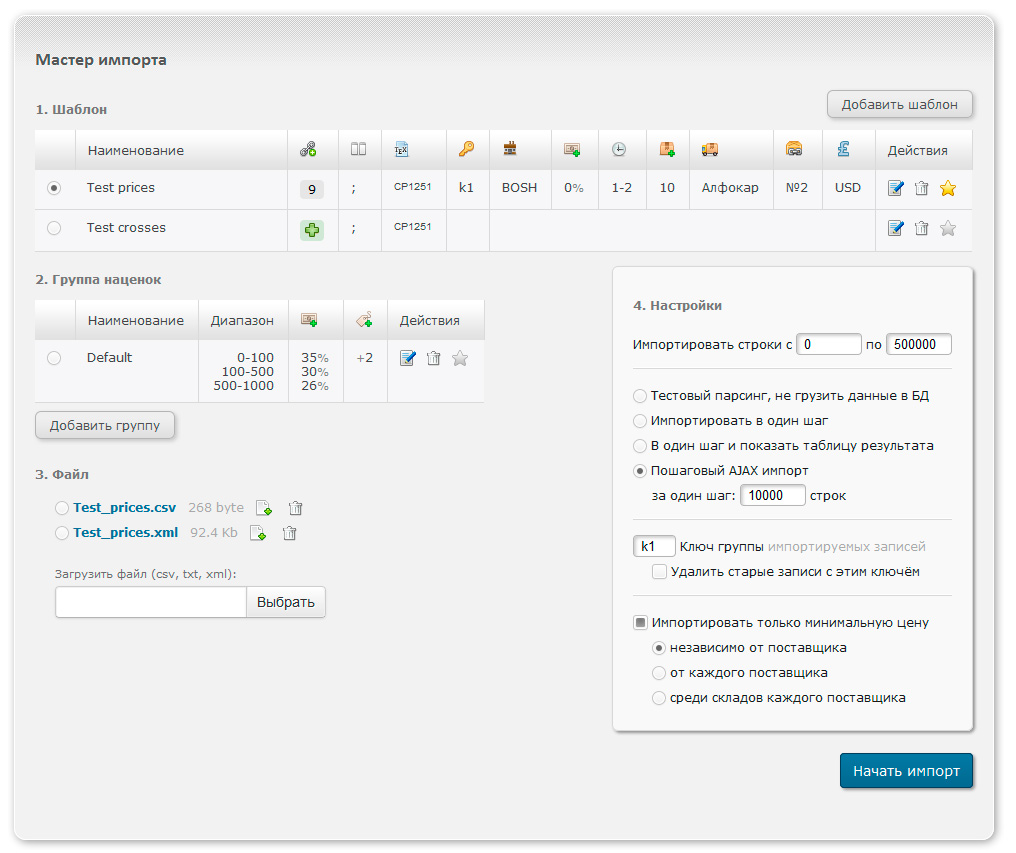The width and height of the screenshot is (1016, 853).
Task: Click the rows-per-step field with 10000
Action: [772, 495]
